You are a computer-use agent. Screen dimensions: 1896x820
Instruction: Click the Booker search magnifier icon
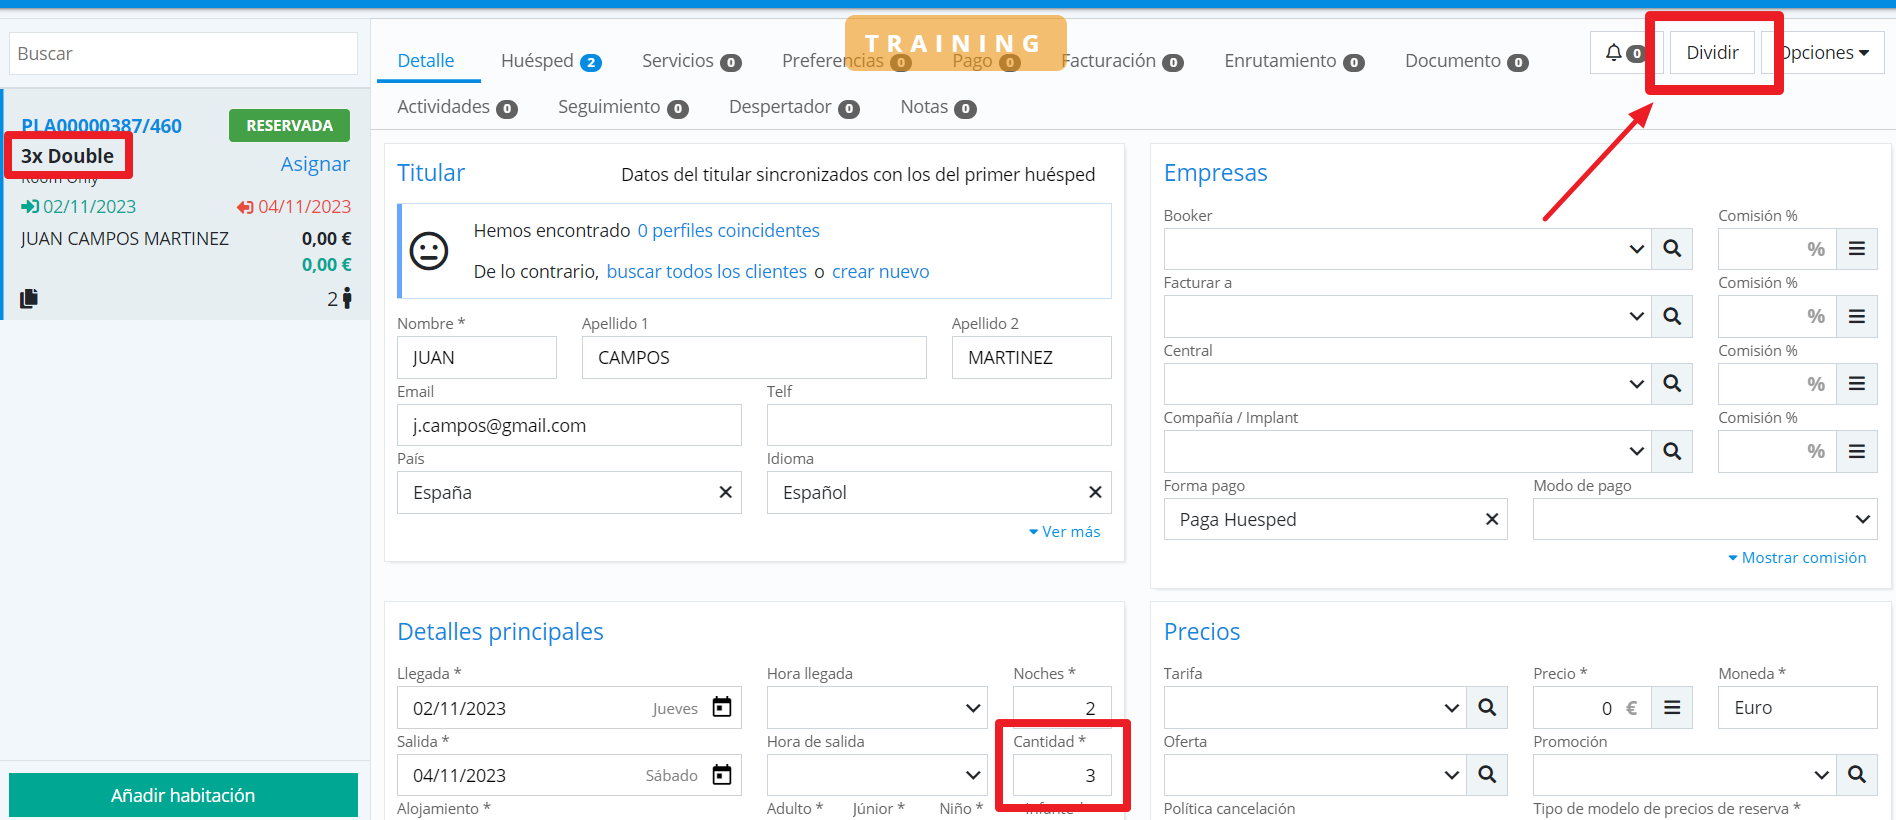tap(1671, 249)
